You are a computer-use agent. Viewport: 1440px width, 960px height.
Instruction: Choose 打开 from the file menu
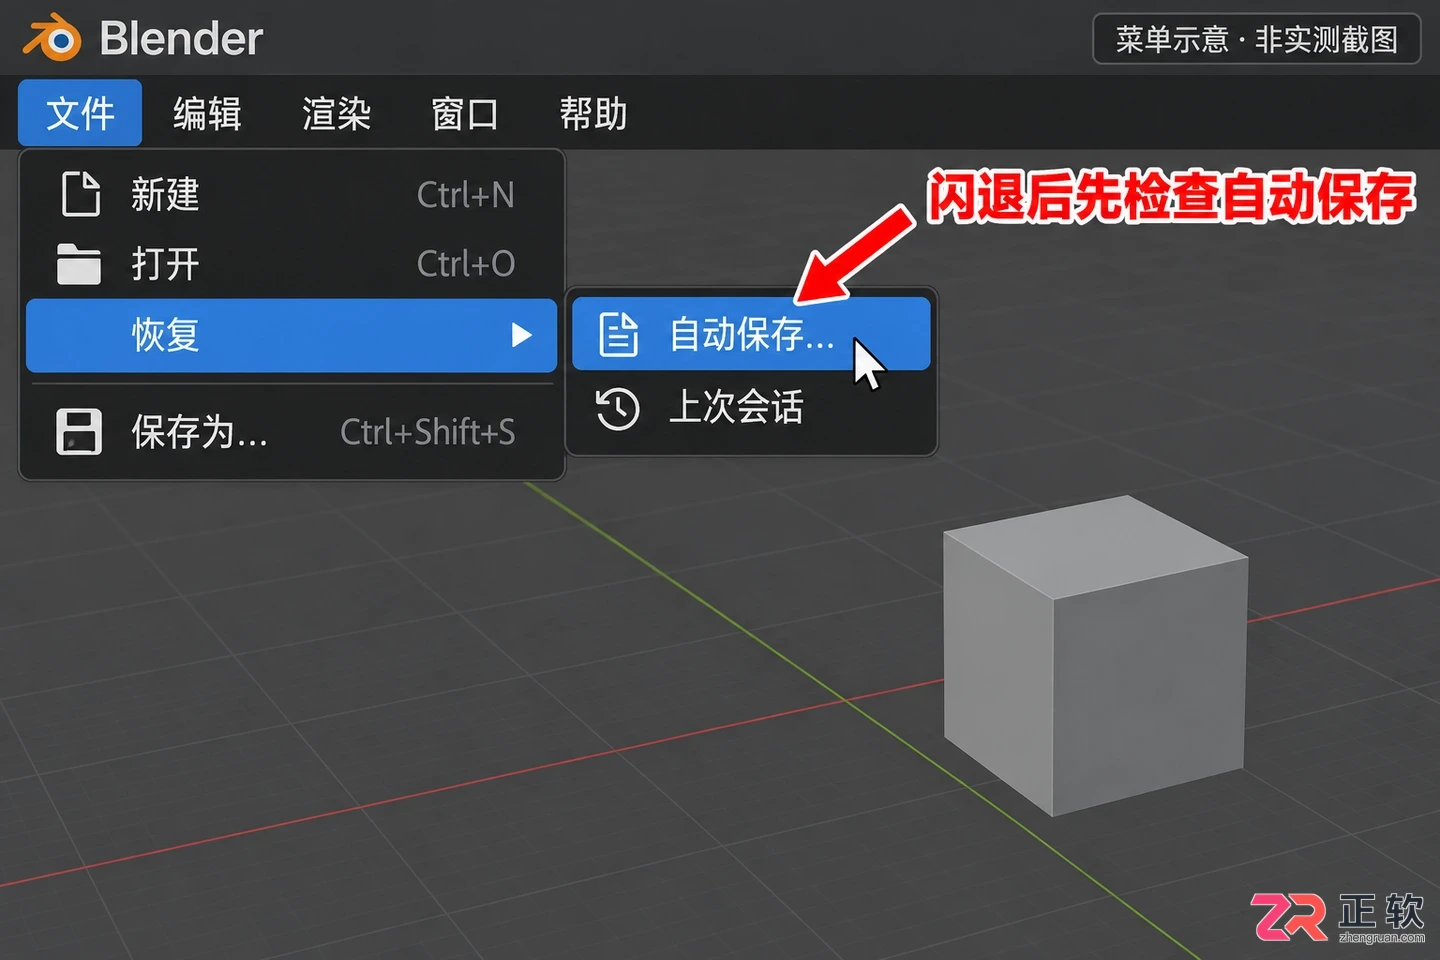(x=291, y=264)
